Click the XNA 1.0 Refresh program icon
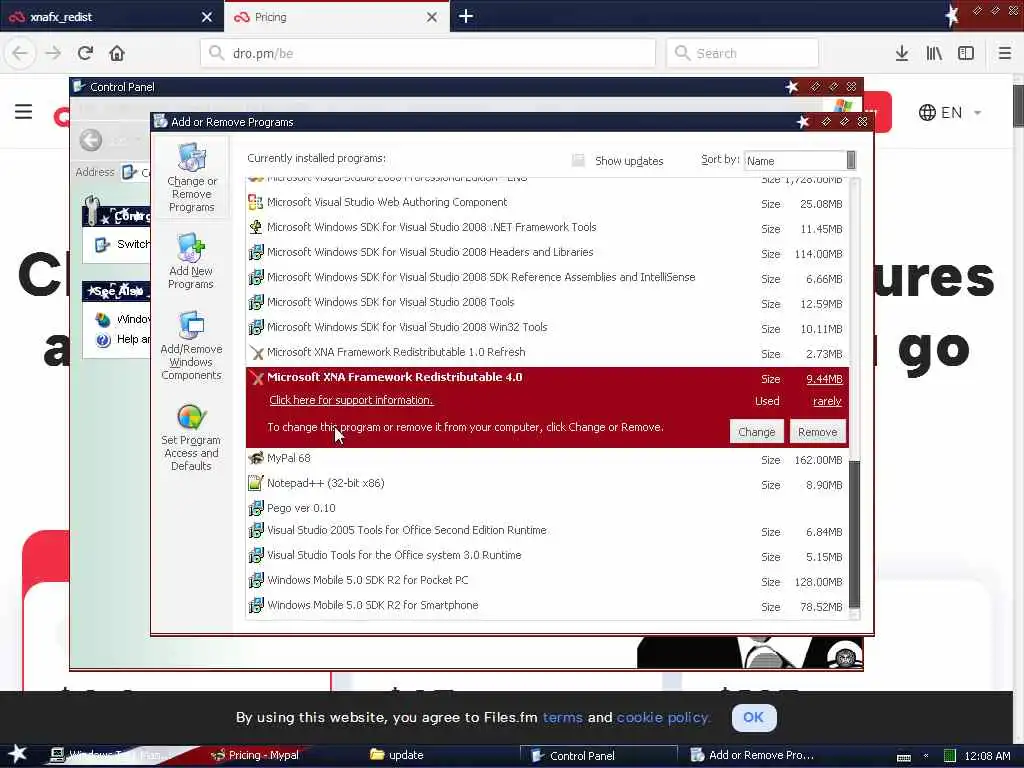Screen dimensions: 1024x768 (x=256, y=353)
